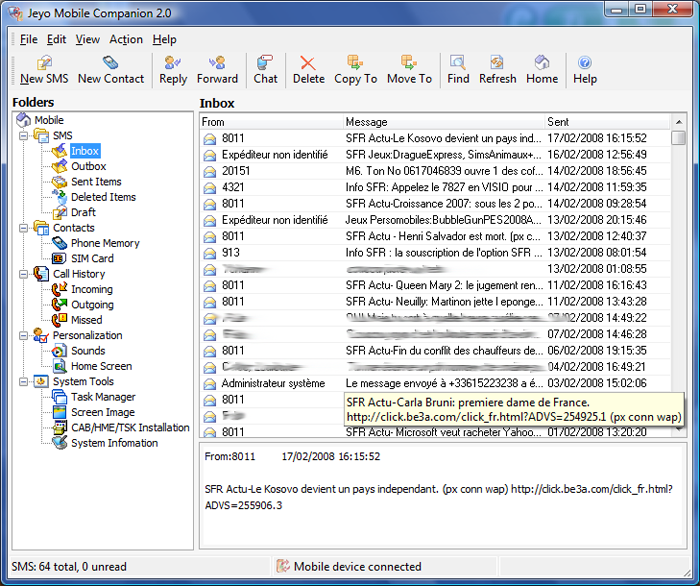The image size is (700, 586).
Task: Click the message list scroll-up arrow
Action: [679, 122]
